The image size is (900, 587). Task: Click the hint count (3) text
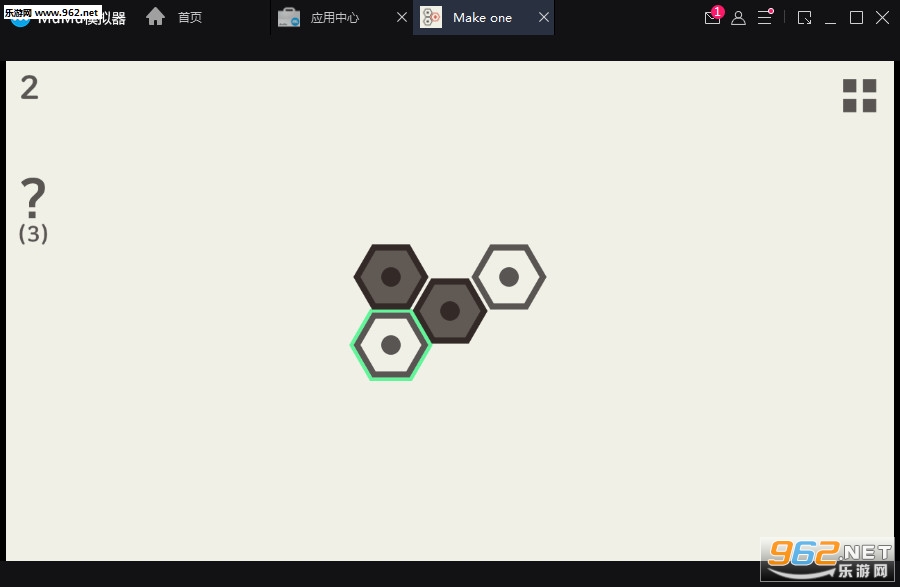coord(33,234)
